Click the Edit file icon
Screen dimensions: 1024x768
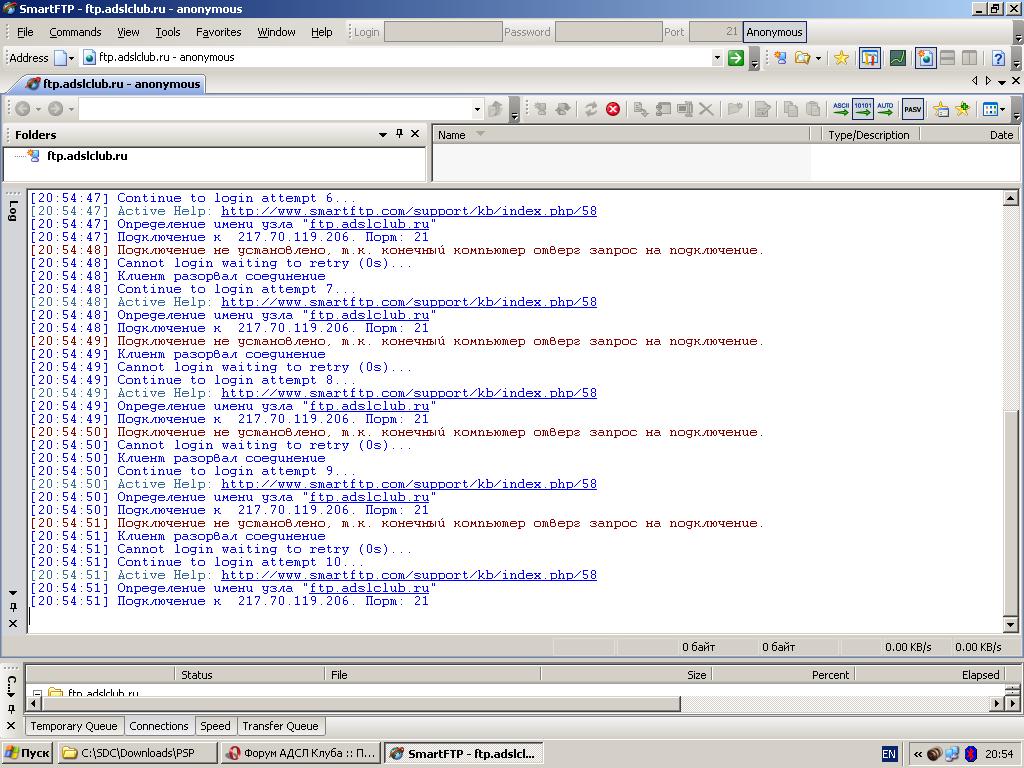coord(762,109)
